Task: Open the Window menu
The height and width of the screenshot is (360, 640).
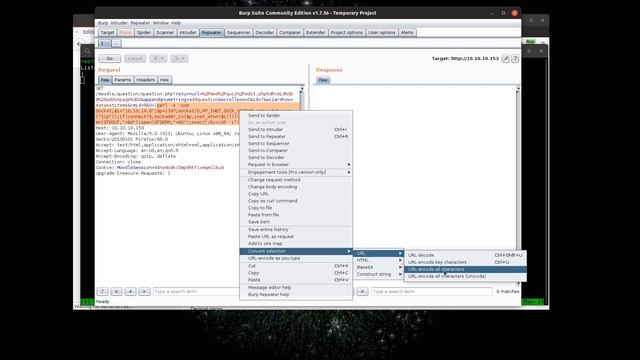Action: click(161, 23)
